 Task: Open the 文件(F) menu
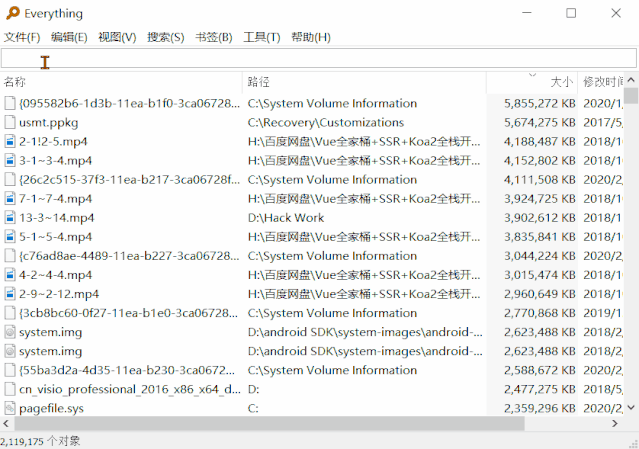pyautogui.click(x=22, y=37)
